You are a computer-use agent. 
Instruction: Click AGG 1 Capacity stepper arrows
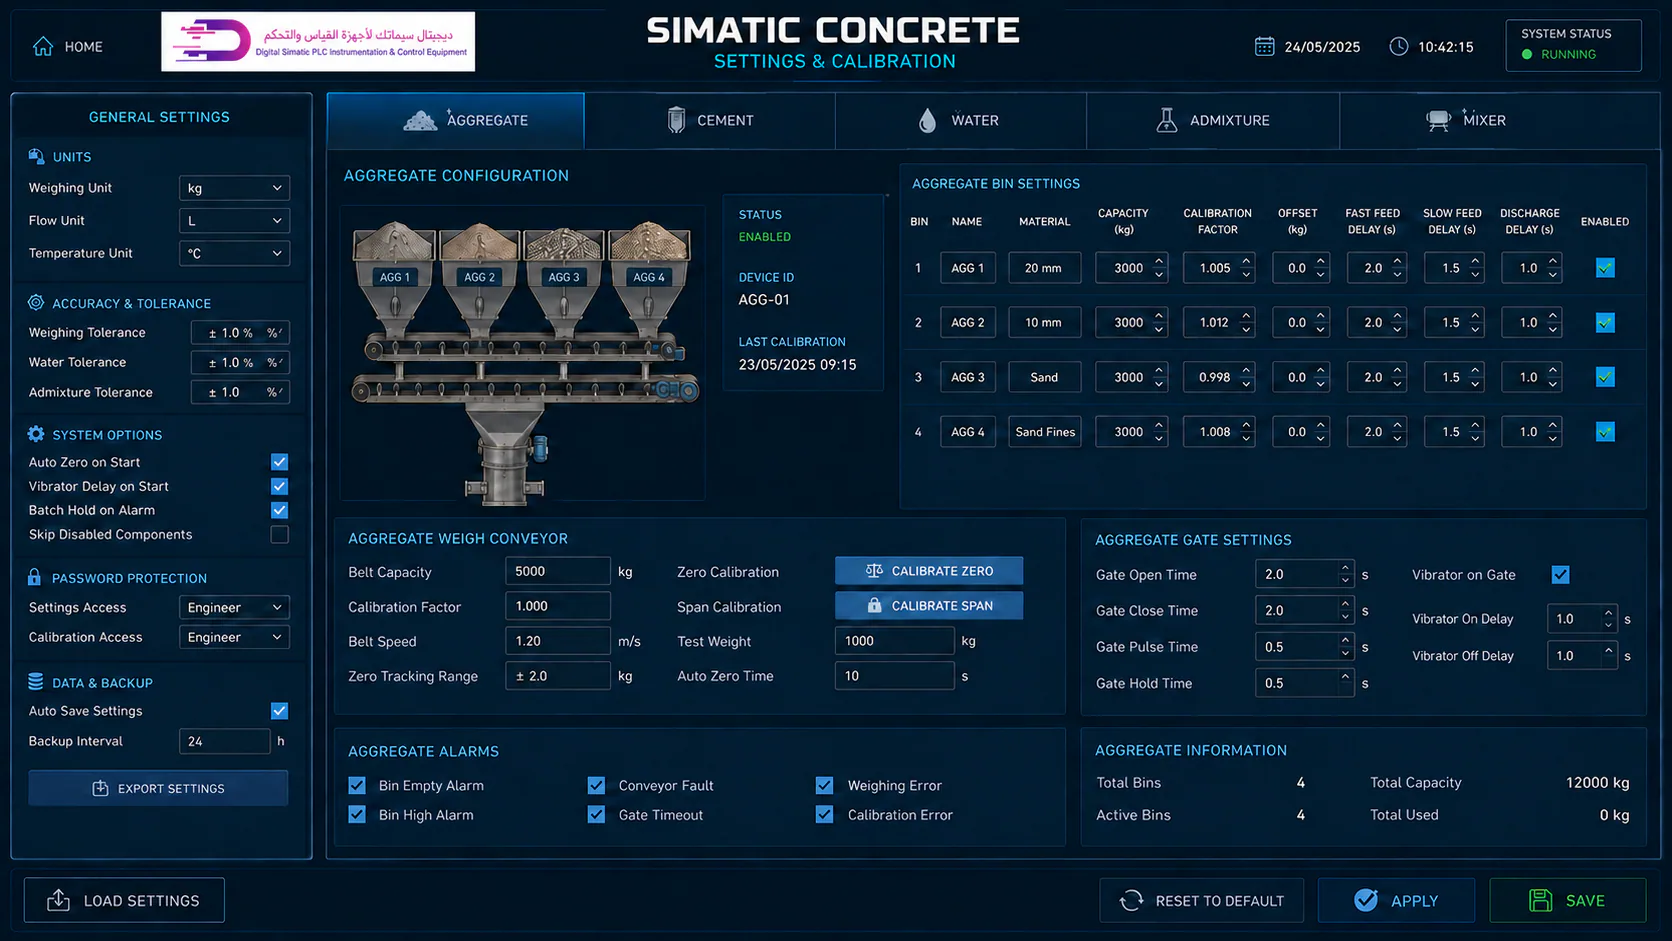pyautogui.click(x=1159, y=268)
